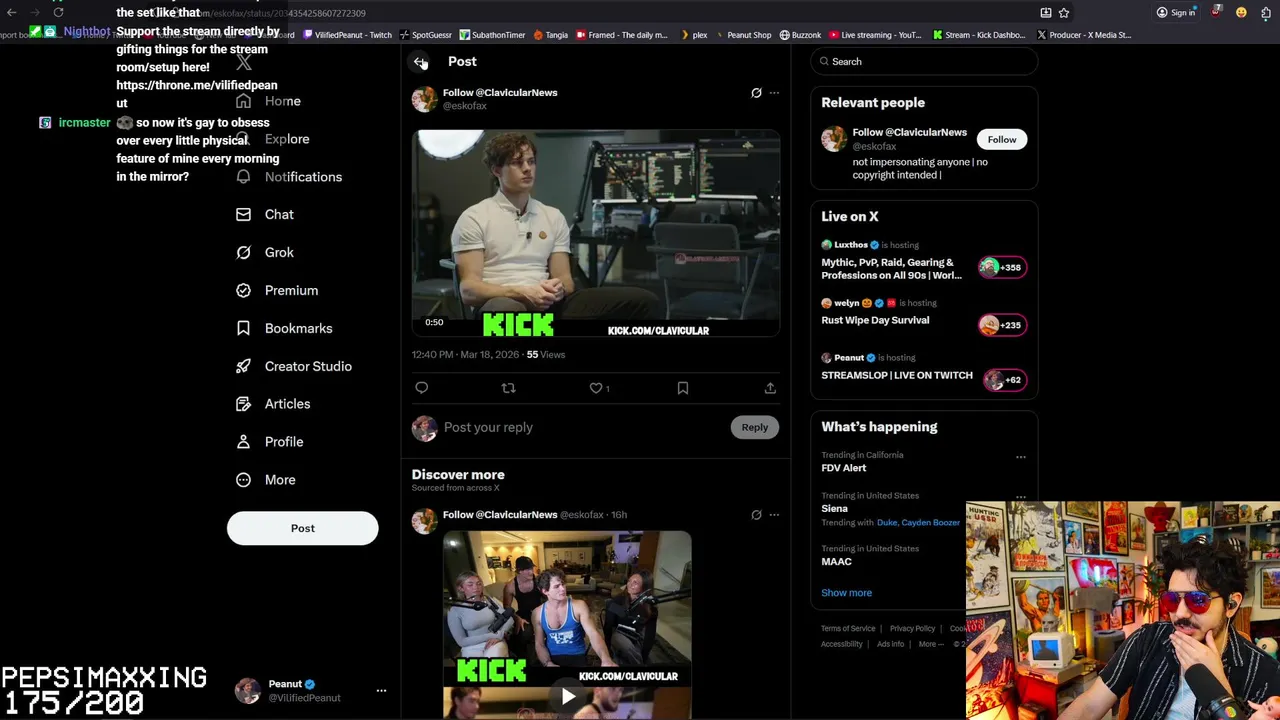Click the Profile person icon

[243, 442]
